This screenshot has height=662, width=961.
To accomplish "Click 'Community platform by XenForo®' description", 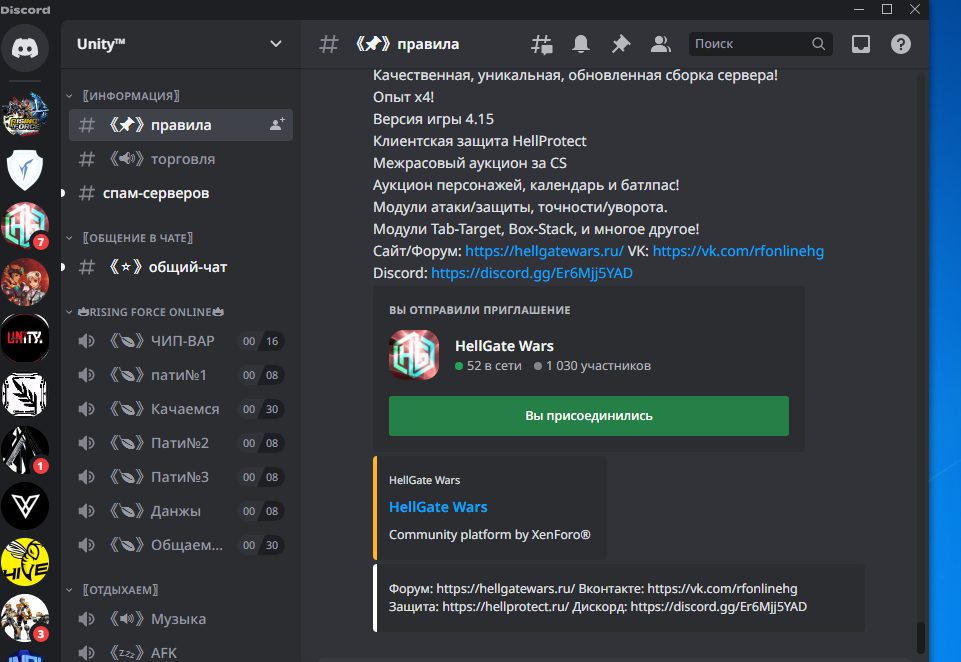I will 490,535.
